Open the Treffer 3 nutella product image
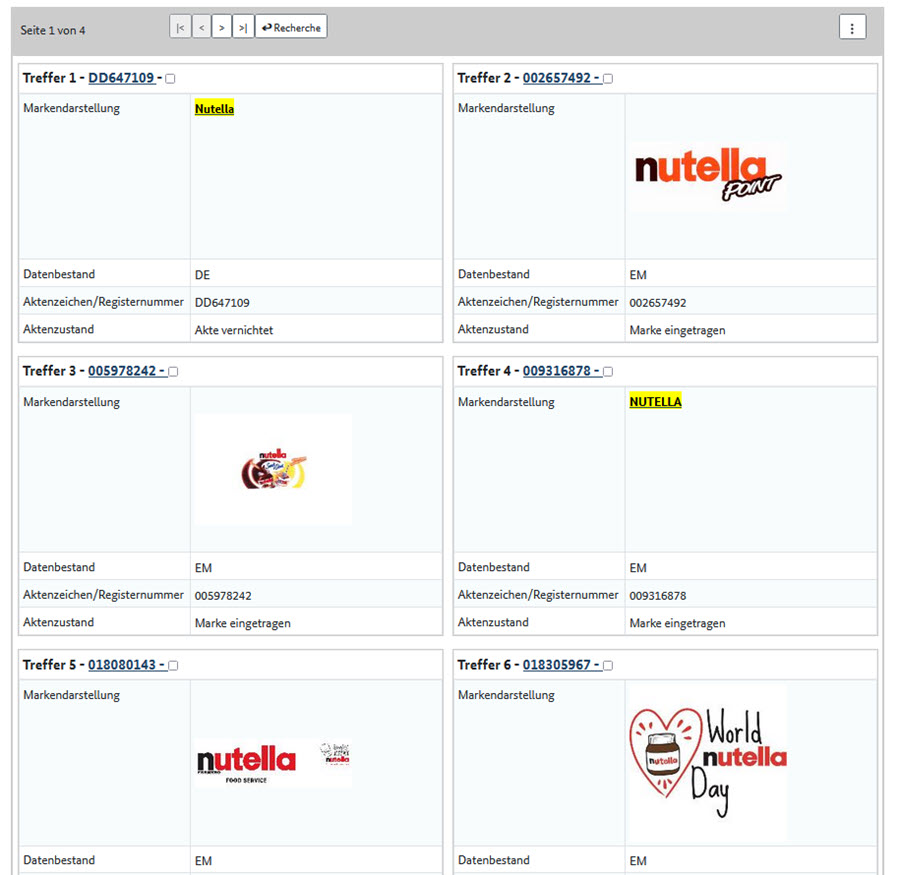The height and width of the screenshot is (875, 900). point(273,468)
